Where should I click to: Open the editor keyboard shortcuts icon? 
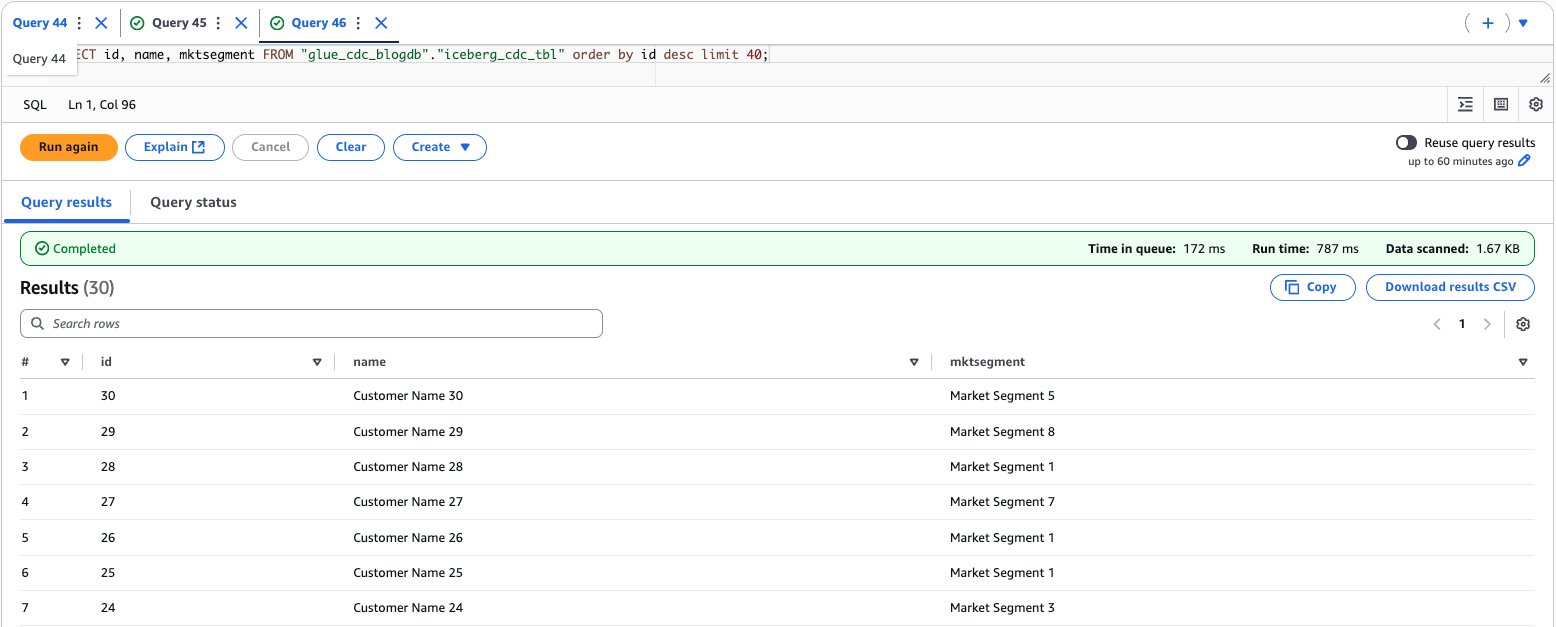(x=1500, y=104)
